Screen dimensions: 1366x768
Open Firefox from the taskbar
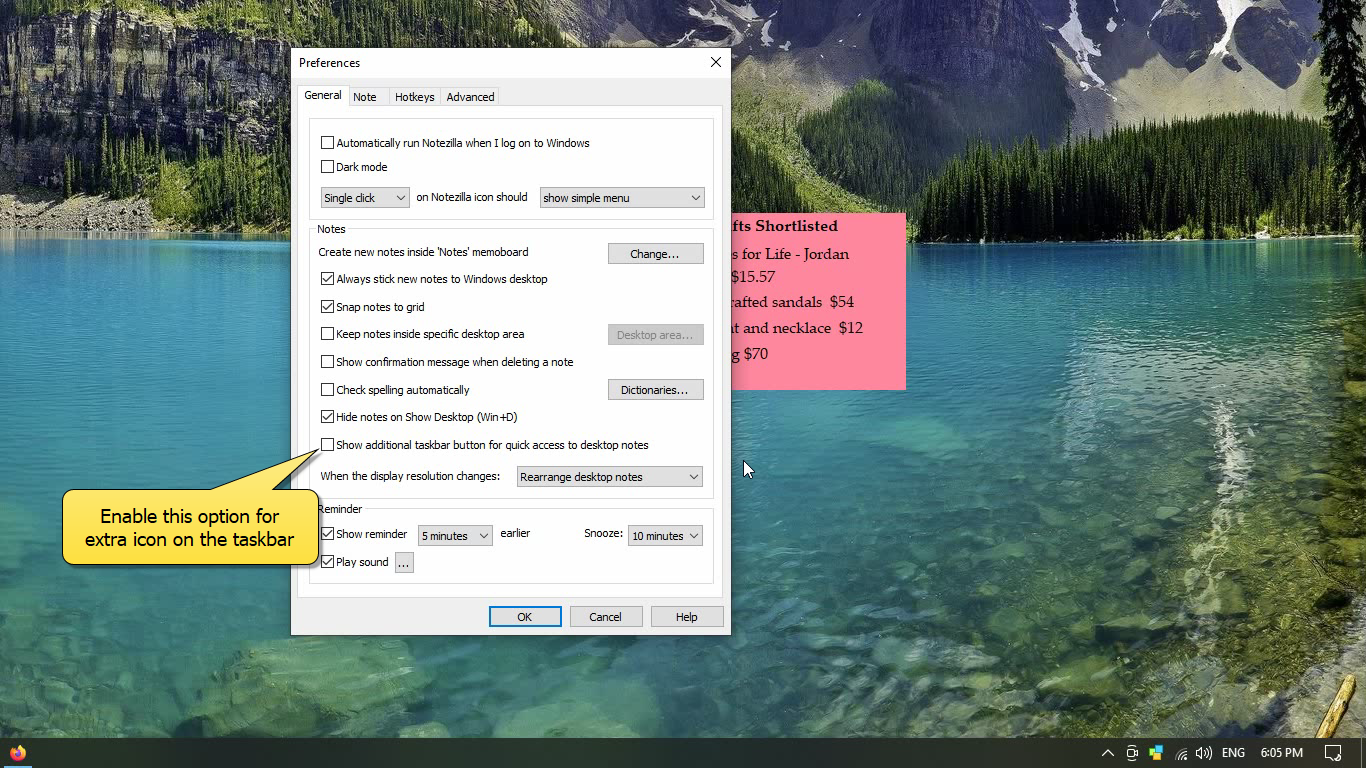tap(18, 753)
